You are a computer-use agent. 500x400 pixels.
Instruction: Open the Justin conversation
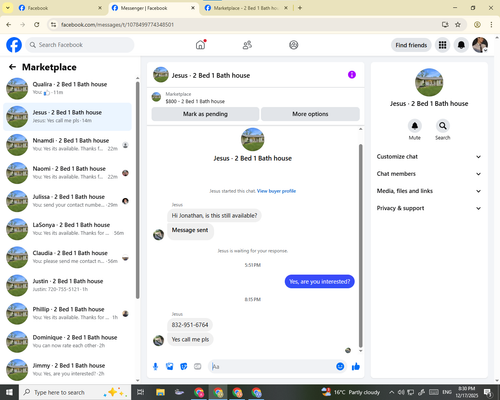pos(67,285)
